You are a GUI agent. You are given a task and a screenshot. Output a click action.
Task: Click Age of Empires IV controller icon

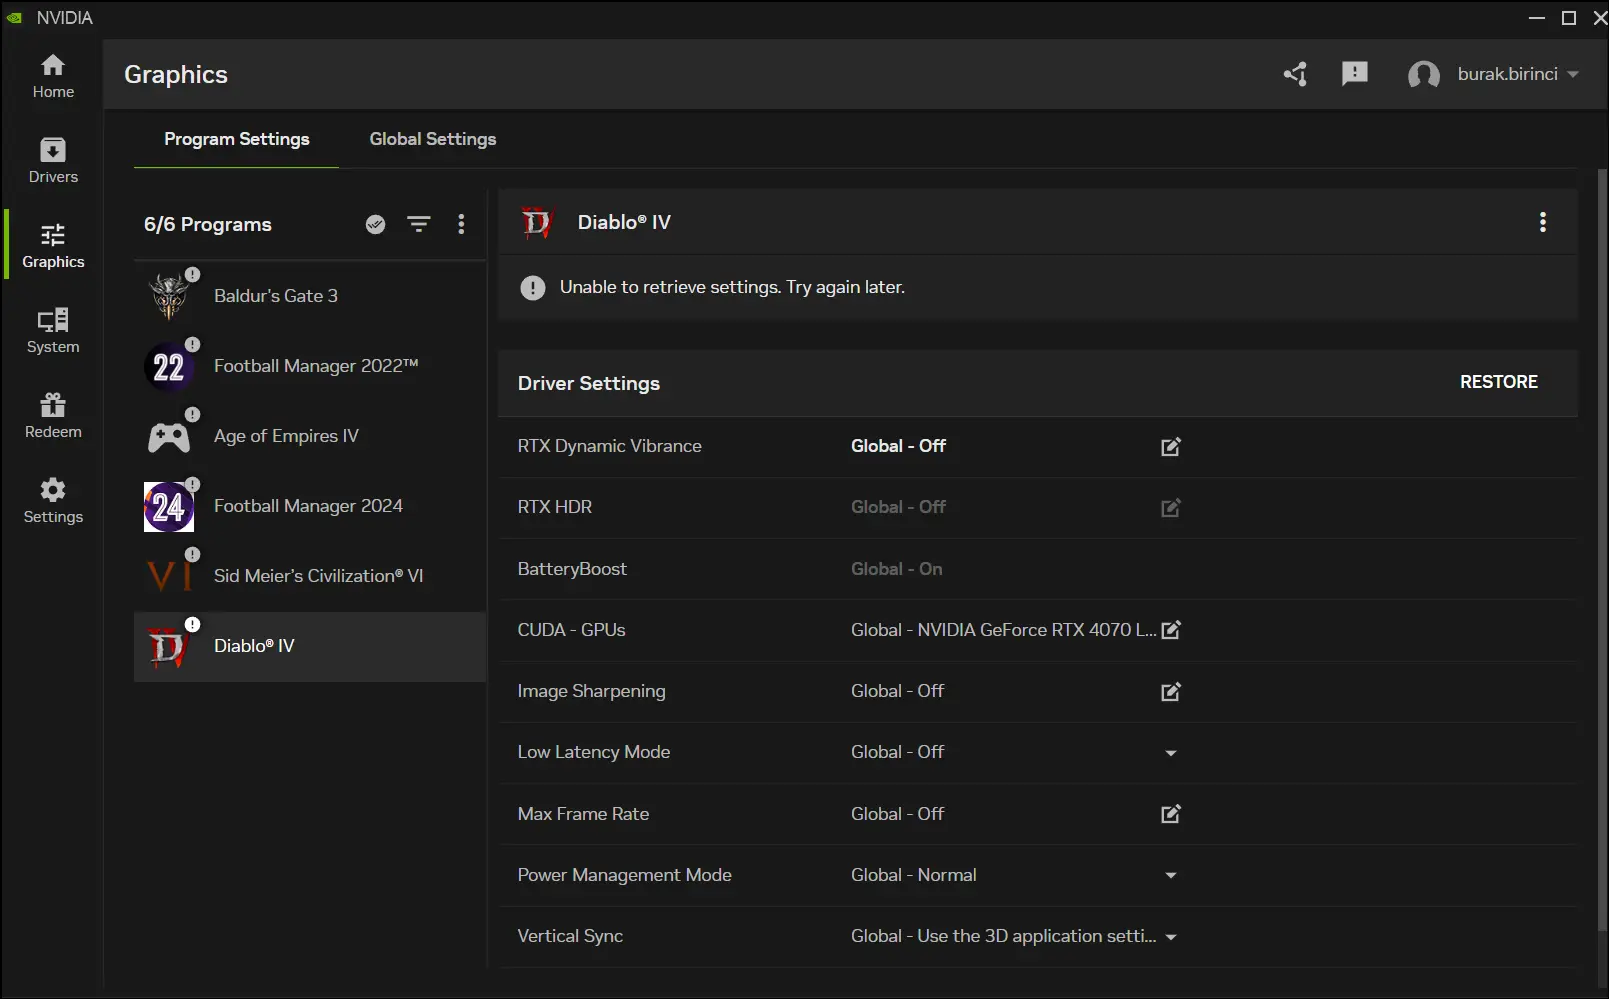point(169,437)
